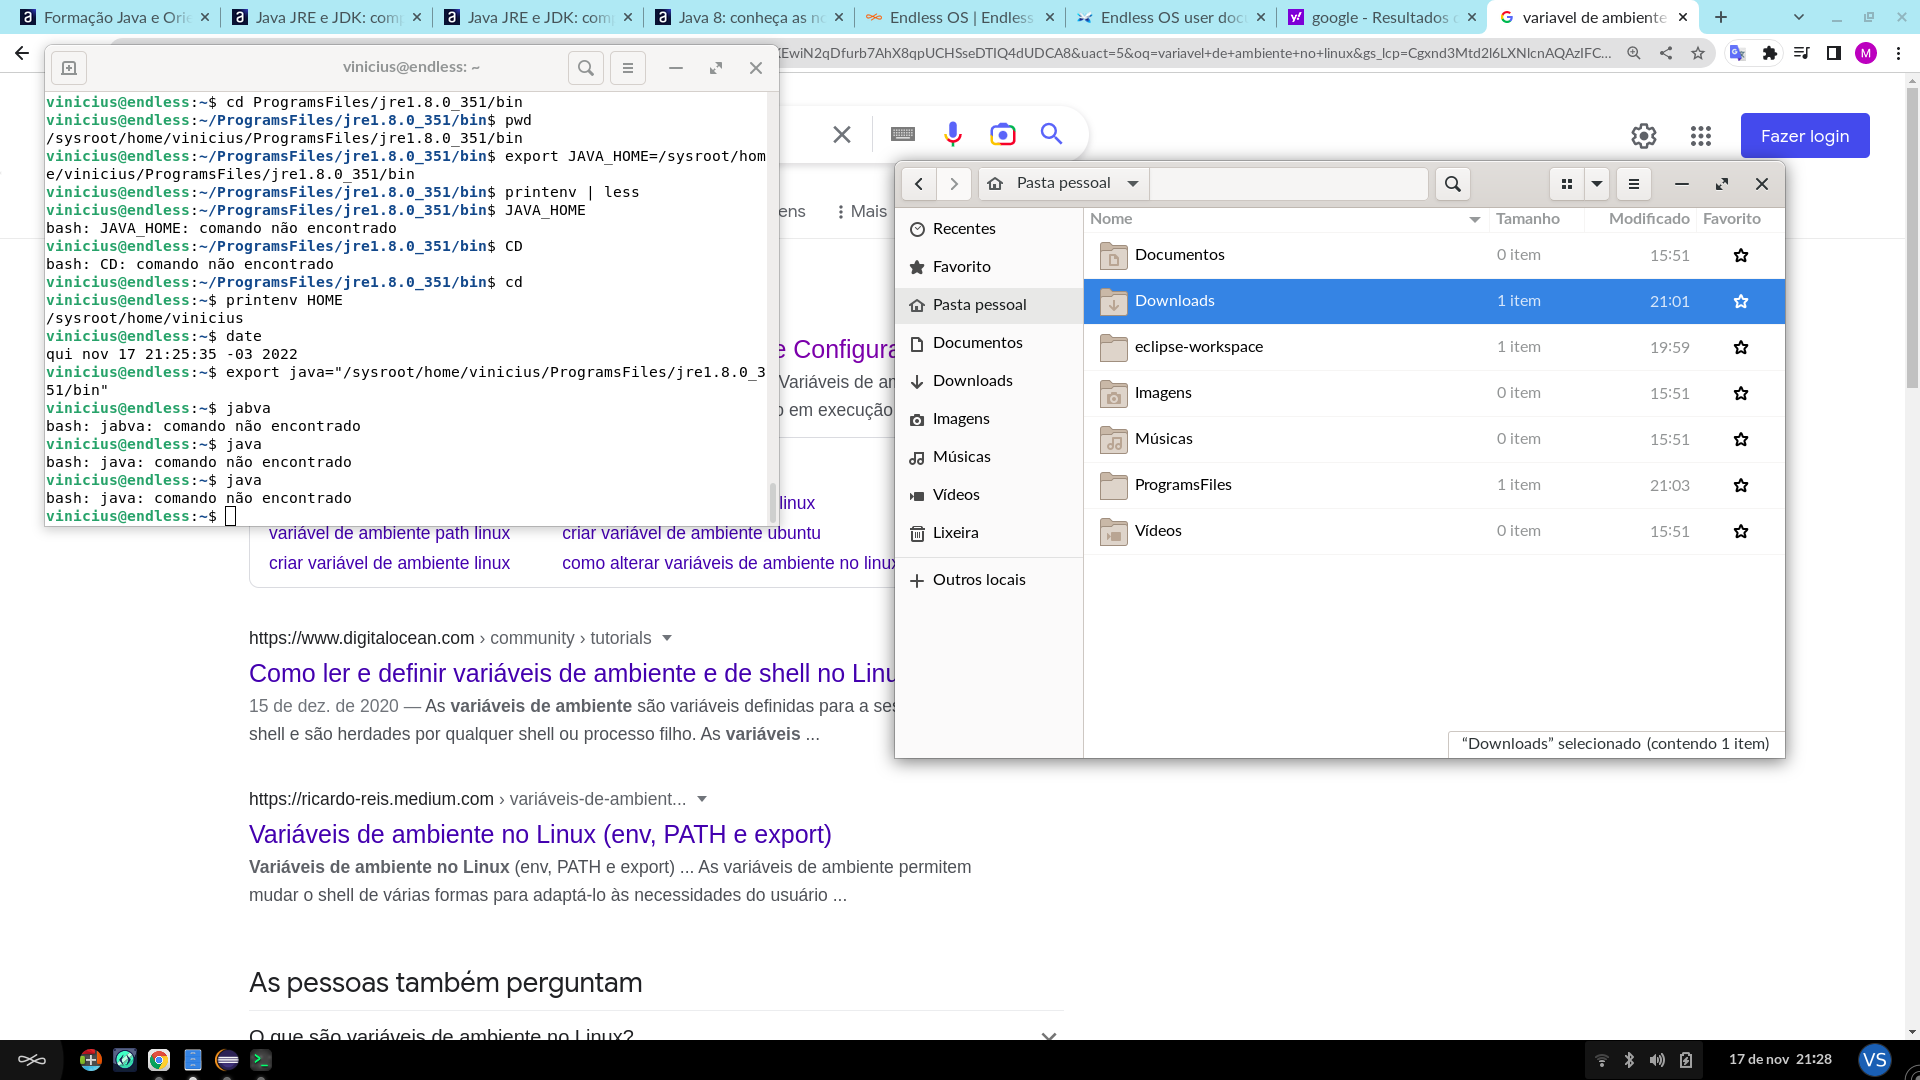Open Variáveis de ambiente no Linux link
The width and height of the screenshot is (1920, 1080).
pyautogui.click(x=540, y=835)
